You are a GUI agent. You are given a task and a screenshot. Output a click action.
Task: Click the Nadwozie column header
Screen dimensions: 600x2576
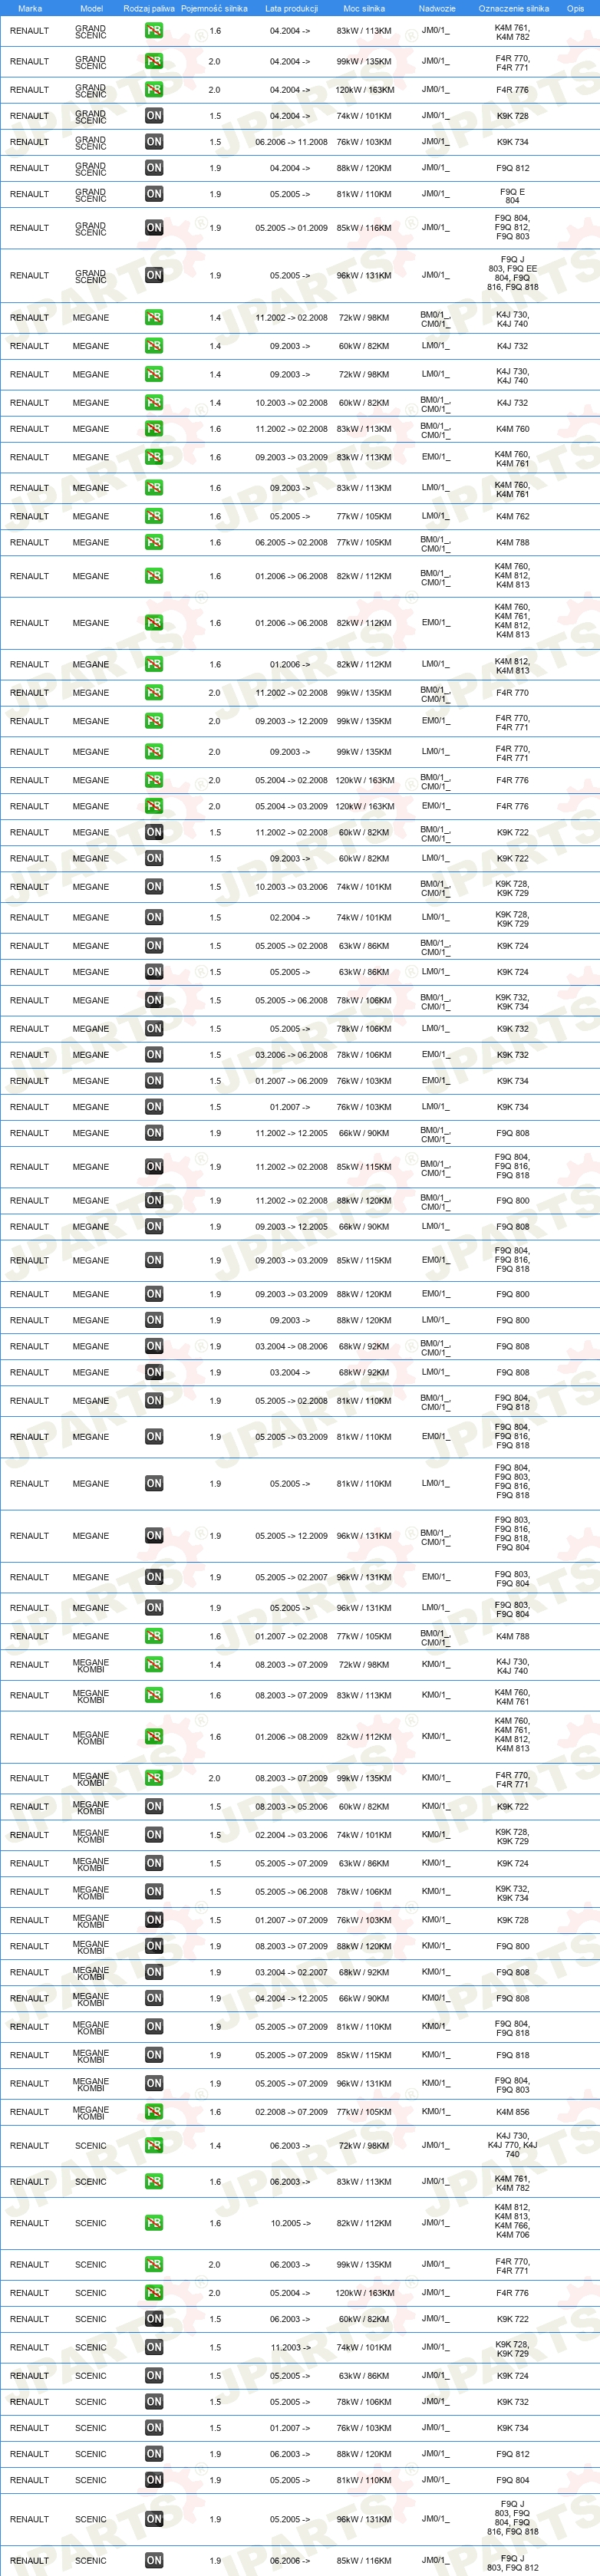point(437,8)
